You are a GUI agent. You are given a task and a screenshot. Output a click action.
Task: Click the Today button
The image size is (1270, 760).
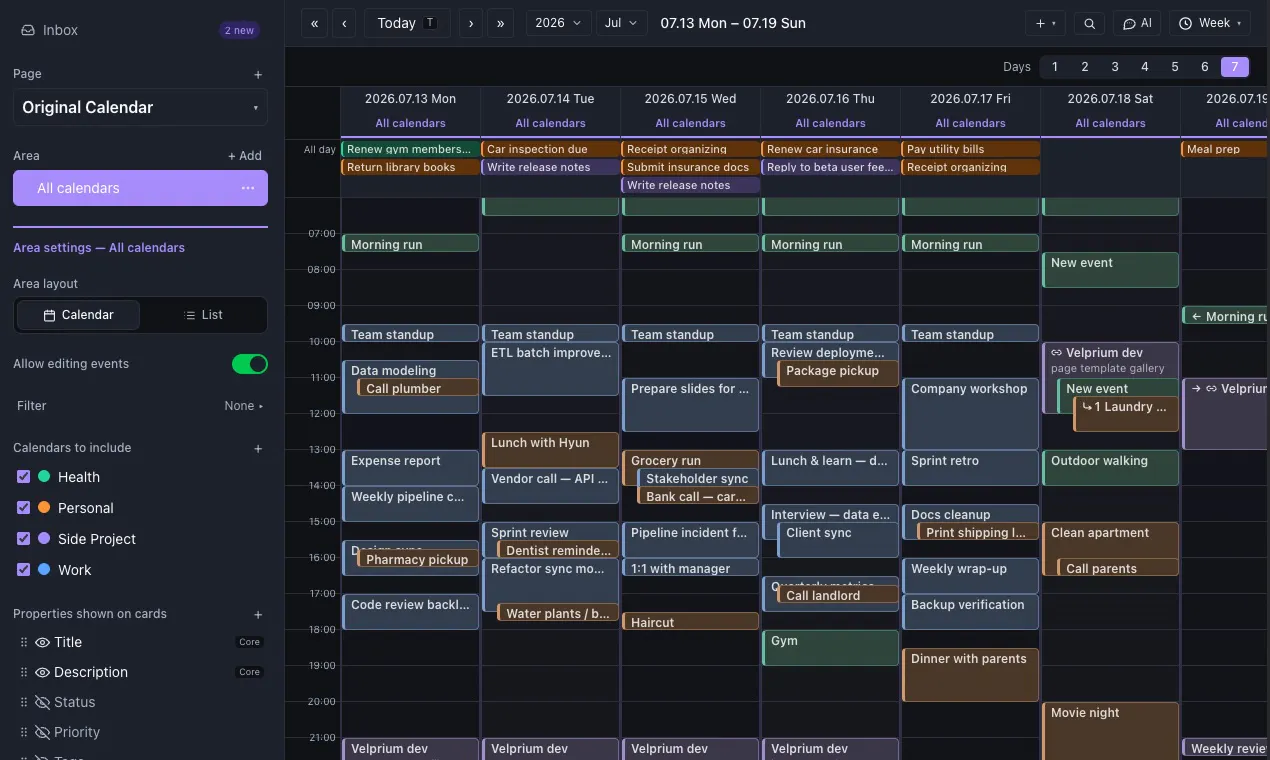(x=407, y=23)
